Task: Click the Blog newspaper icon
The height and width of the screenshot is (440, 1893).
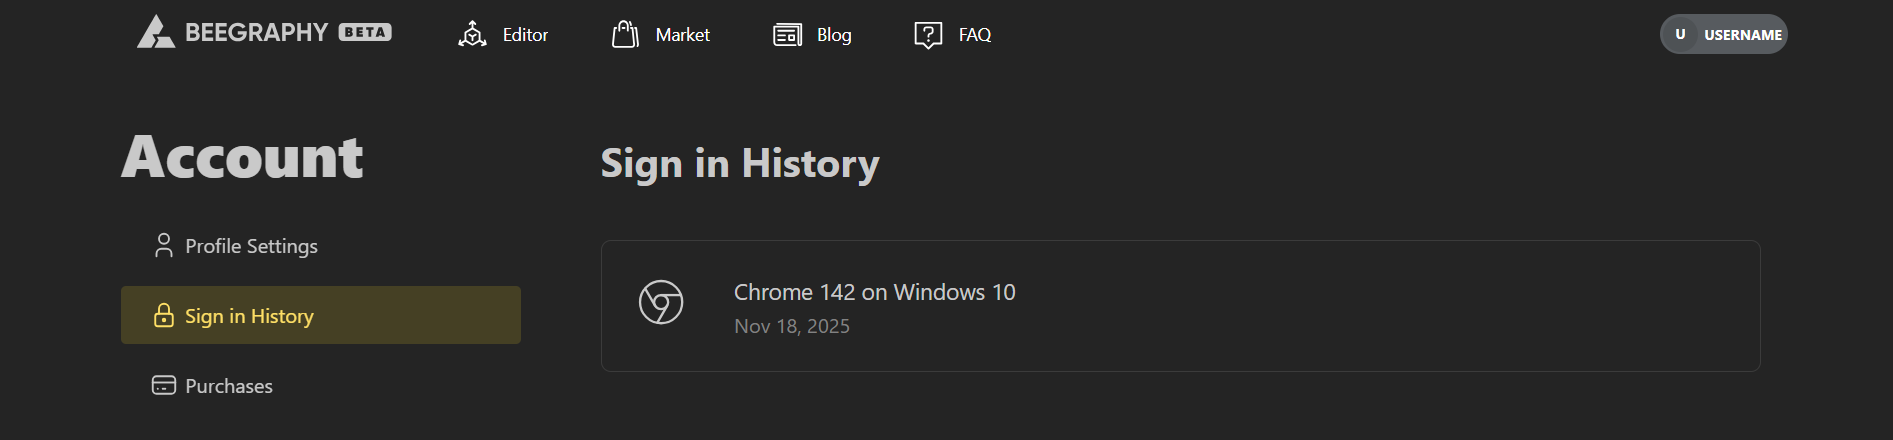Action: [787, 35]
